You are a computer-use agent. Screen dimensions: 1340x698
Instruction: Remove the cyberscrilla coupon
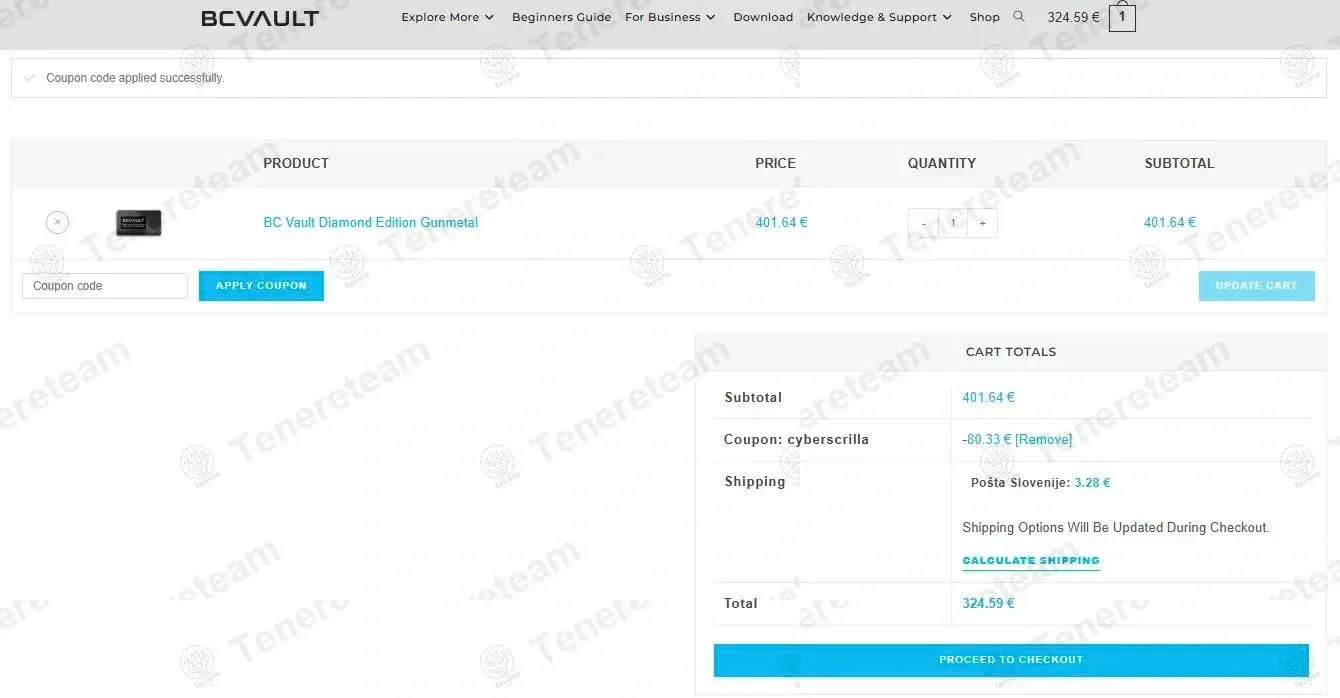[x=1043, y=439]
